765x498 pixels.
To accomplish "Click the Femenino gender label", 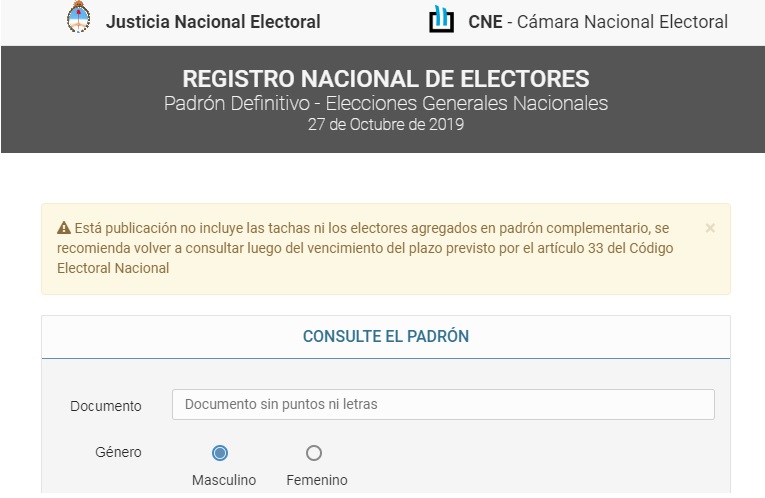I will (317, 480).
